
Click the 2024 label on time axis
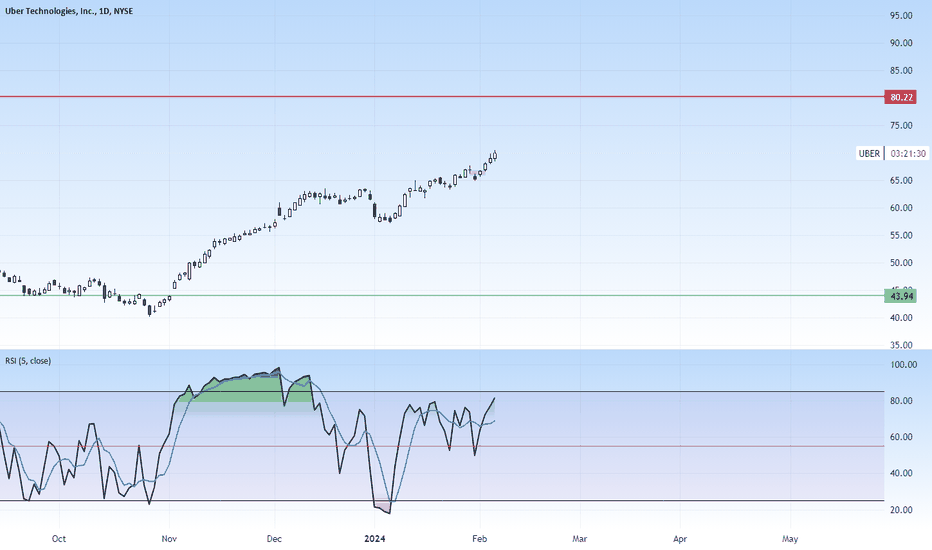point(375,539)
